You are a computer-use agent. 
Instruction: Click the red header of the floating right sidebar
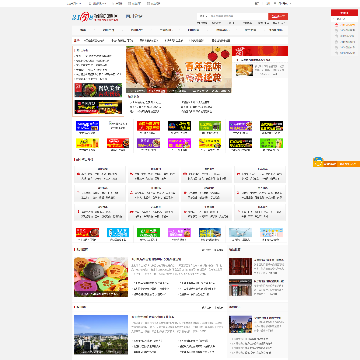[x=344, y=12]
